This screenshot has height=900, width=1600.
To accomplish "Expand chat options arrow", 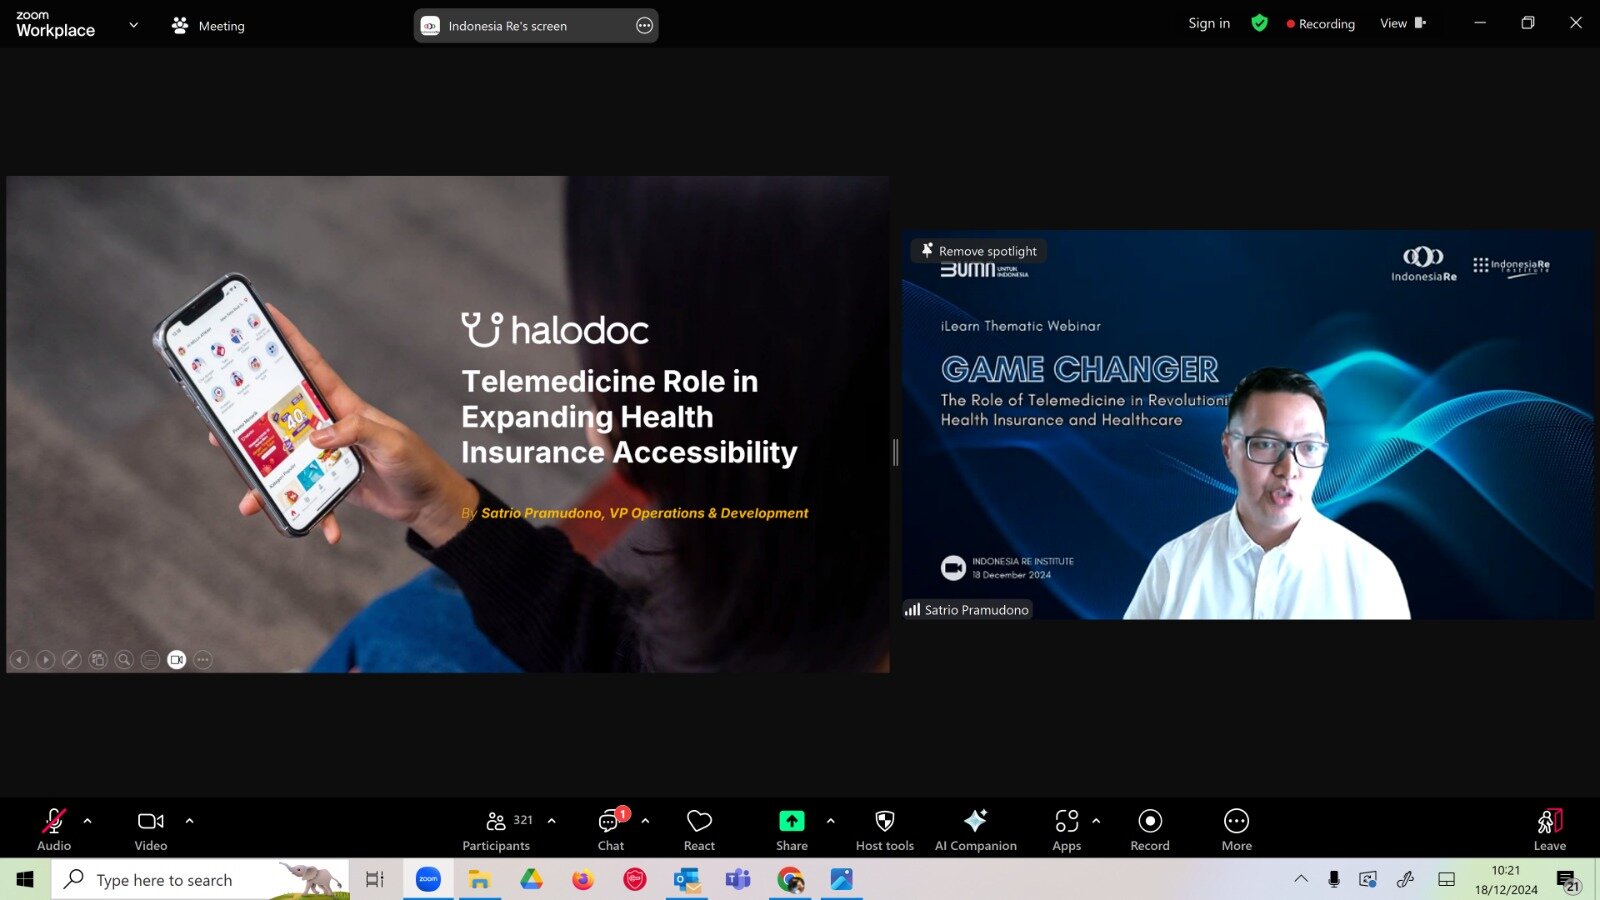I will click(645, 821).
